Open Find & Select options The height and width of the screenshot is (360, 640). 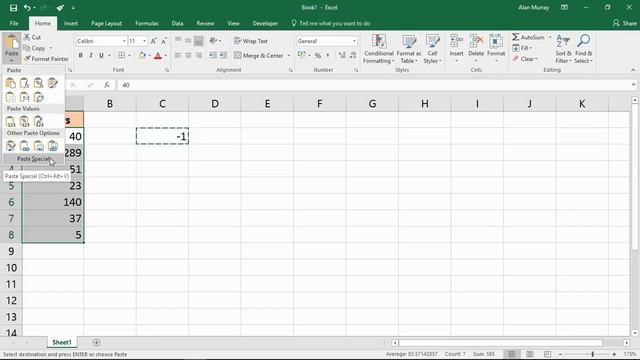click(x=583, y=49)
